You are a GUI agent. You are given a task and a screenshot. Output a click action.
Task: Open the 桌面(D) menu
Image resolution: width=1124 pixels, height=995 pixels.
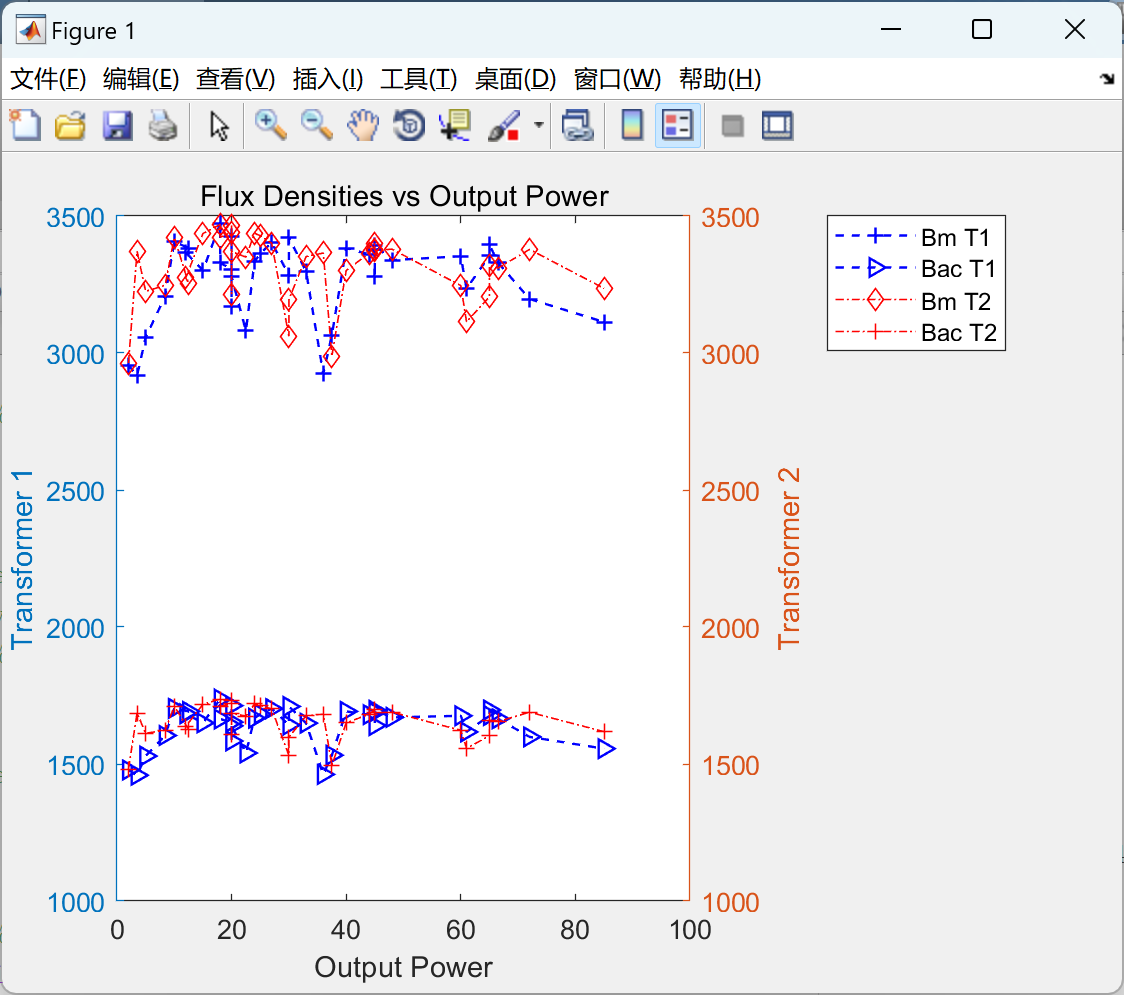[515, 79]
